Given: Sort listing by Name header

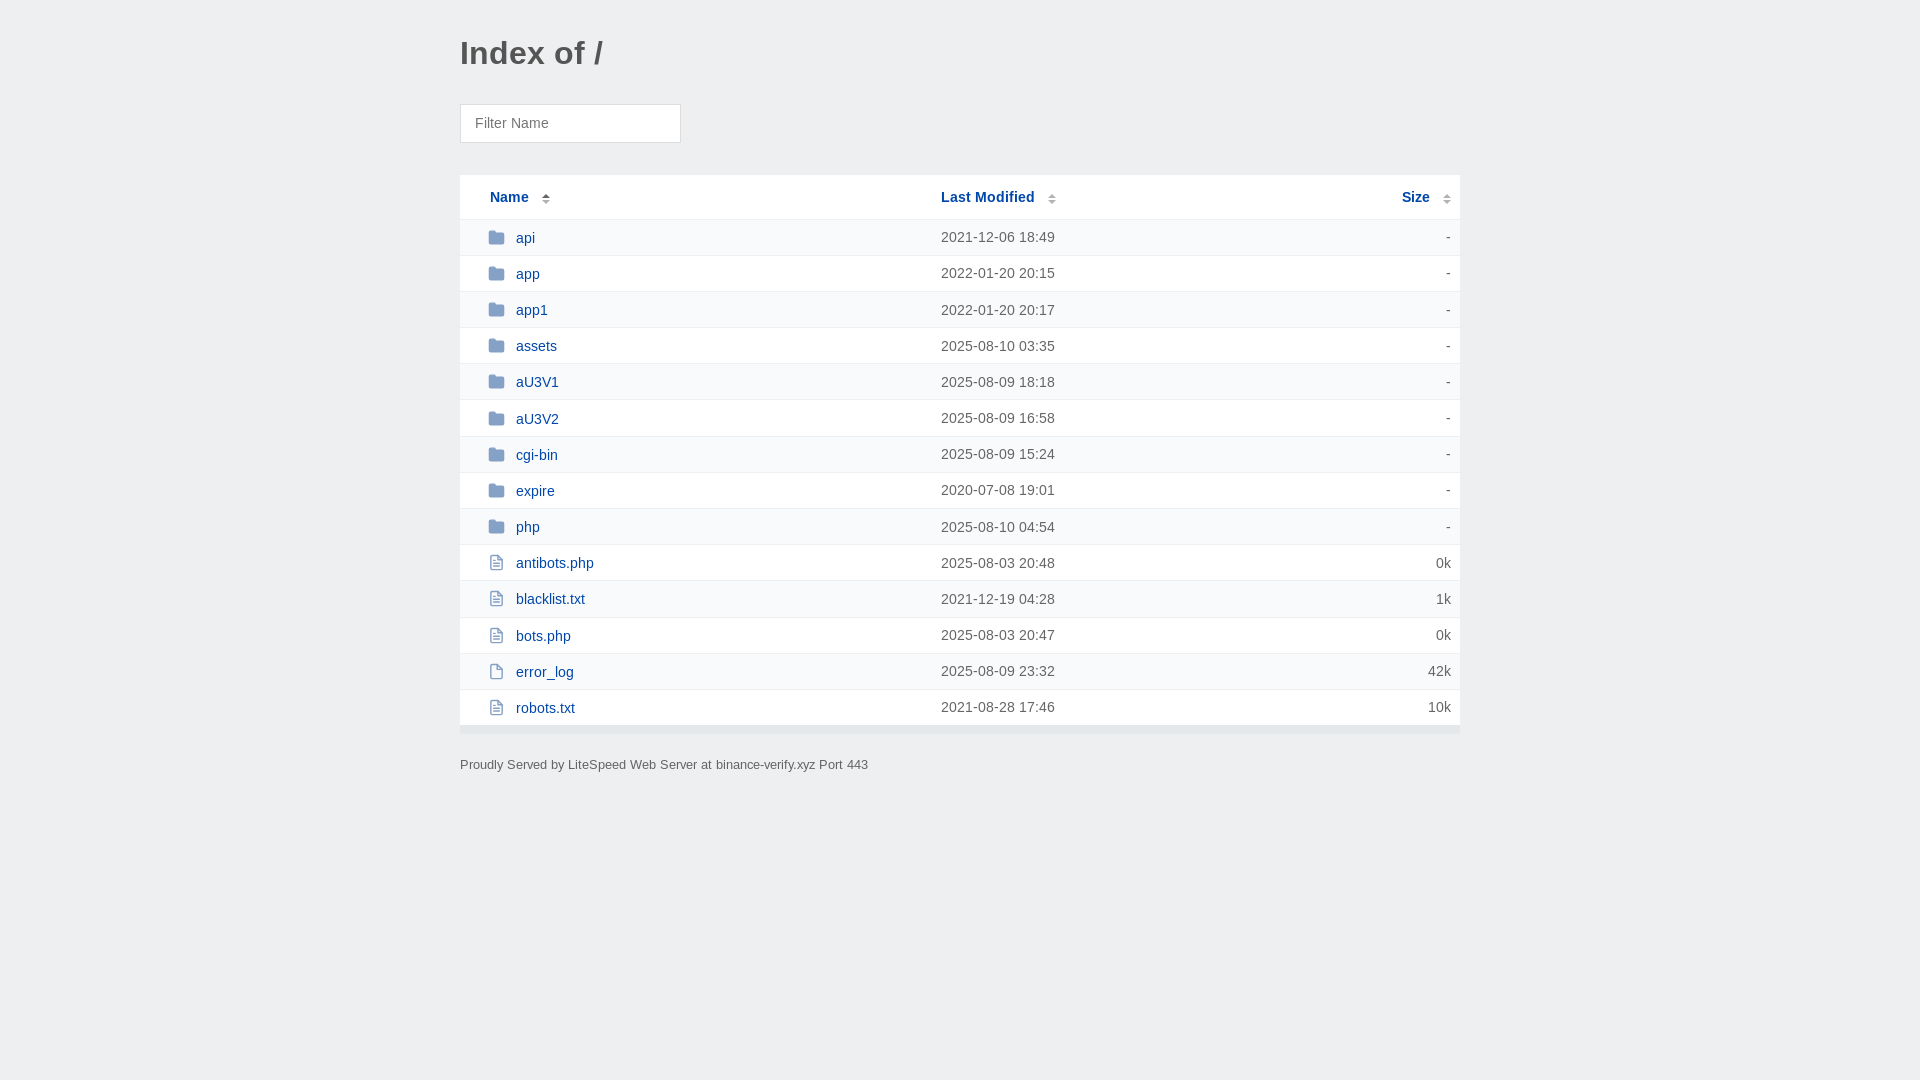Looking at the screenshot, I should point(509,197).
